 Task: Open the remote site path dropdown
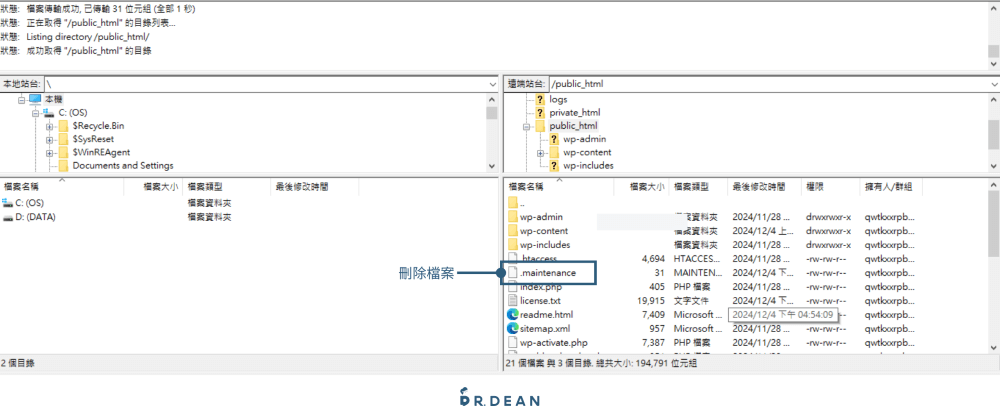(994, 84)
